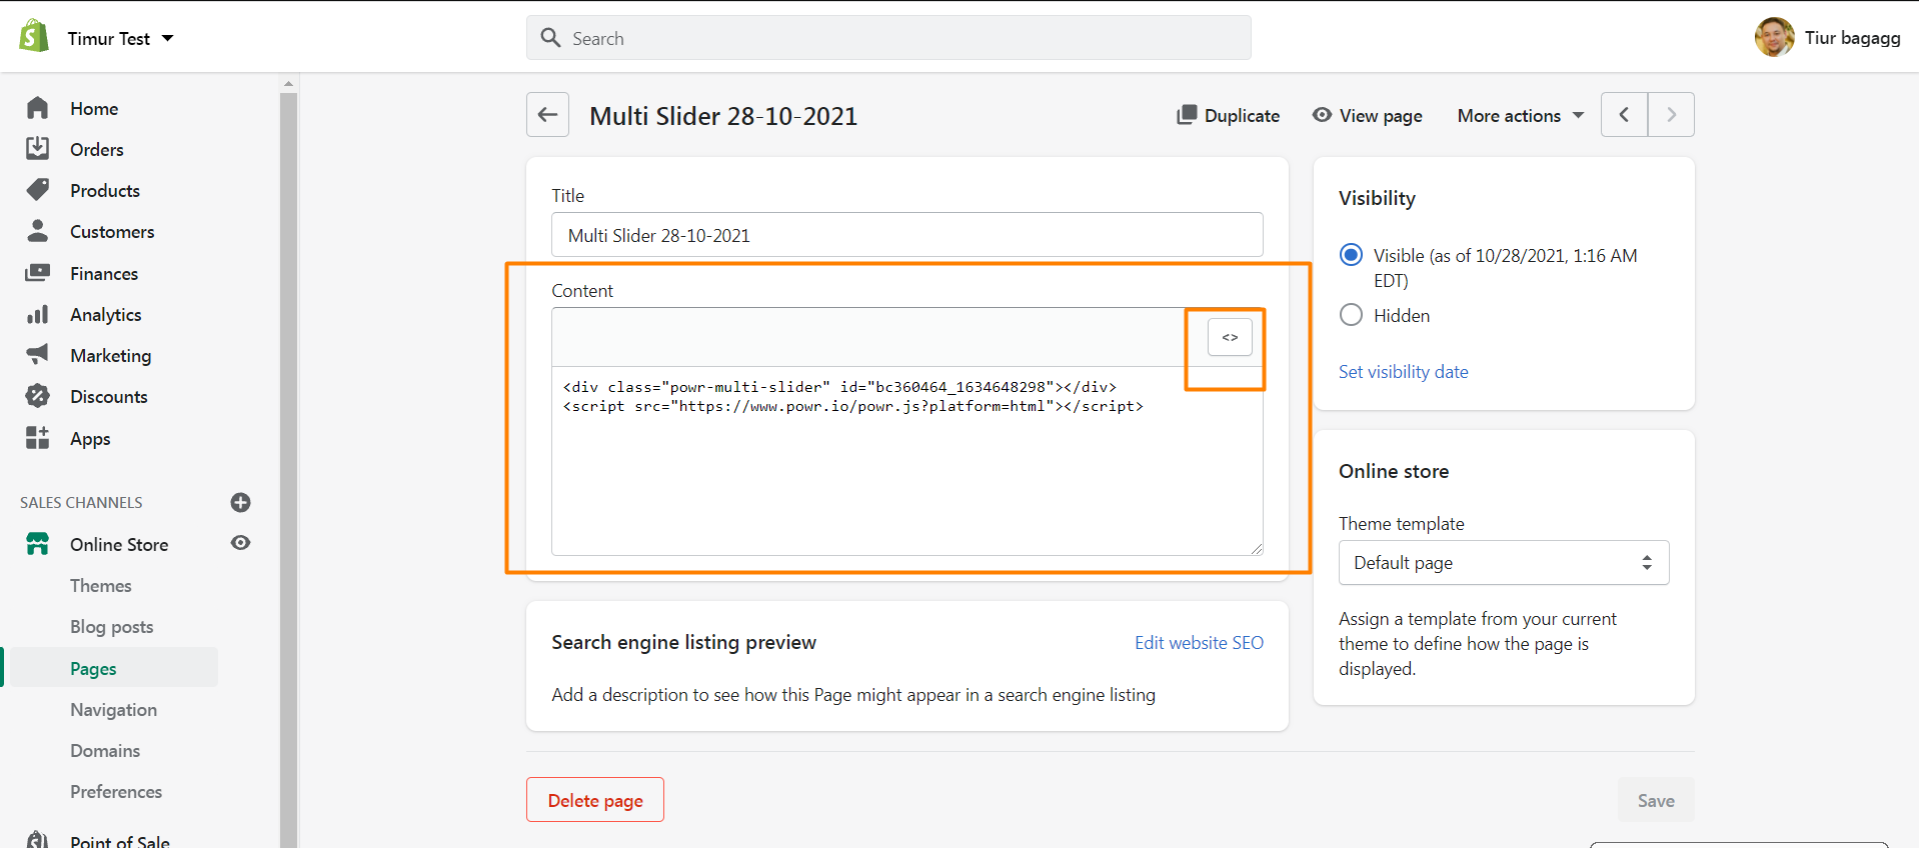Select the Visible radio button
This screenshot has height=848, width=1919.
pos(1351,255)
